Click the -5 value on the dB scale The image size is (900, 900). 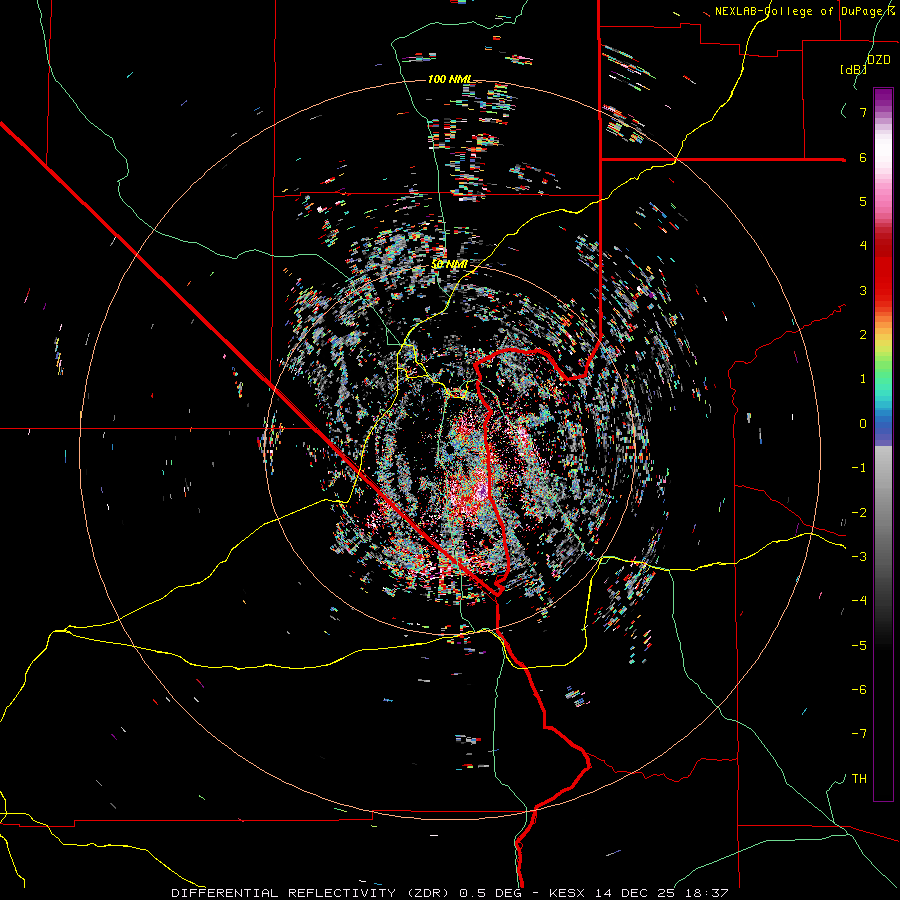coord(859,646)
